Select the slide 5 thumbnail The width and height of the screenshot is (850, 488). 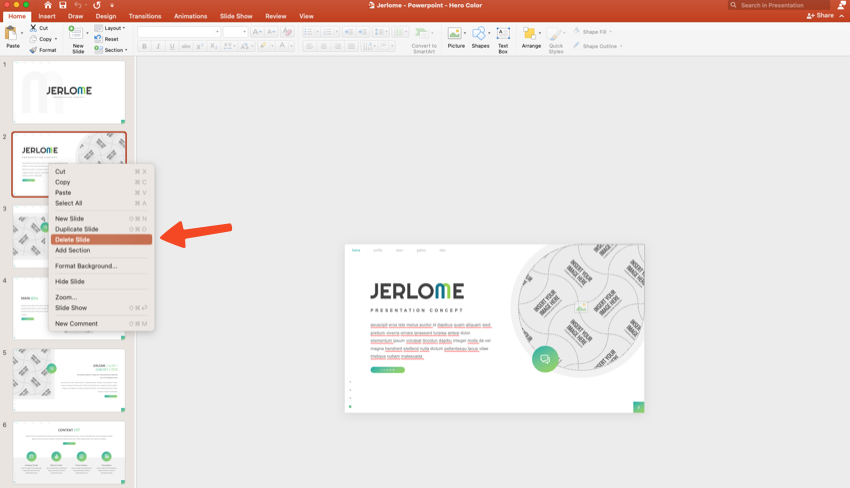(69, 379)
